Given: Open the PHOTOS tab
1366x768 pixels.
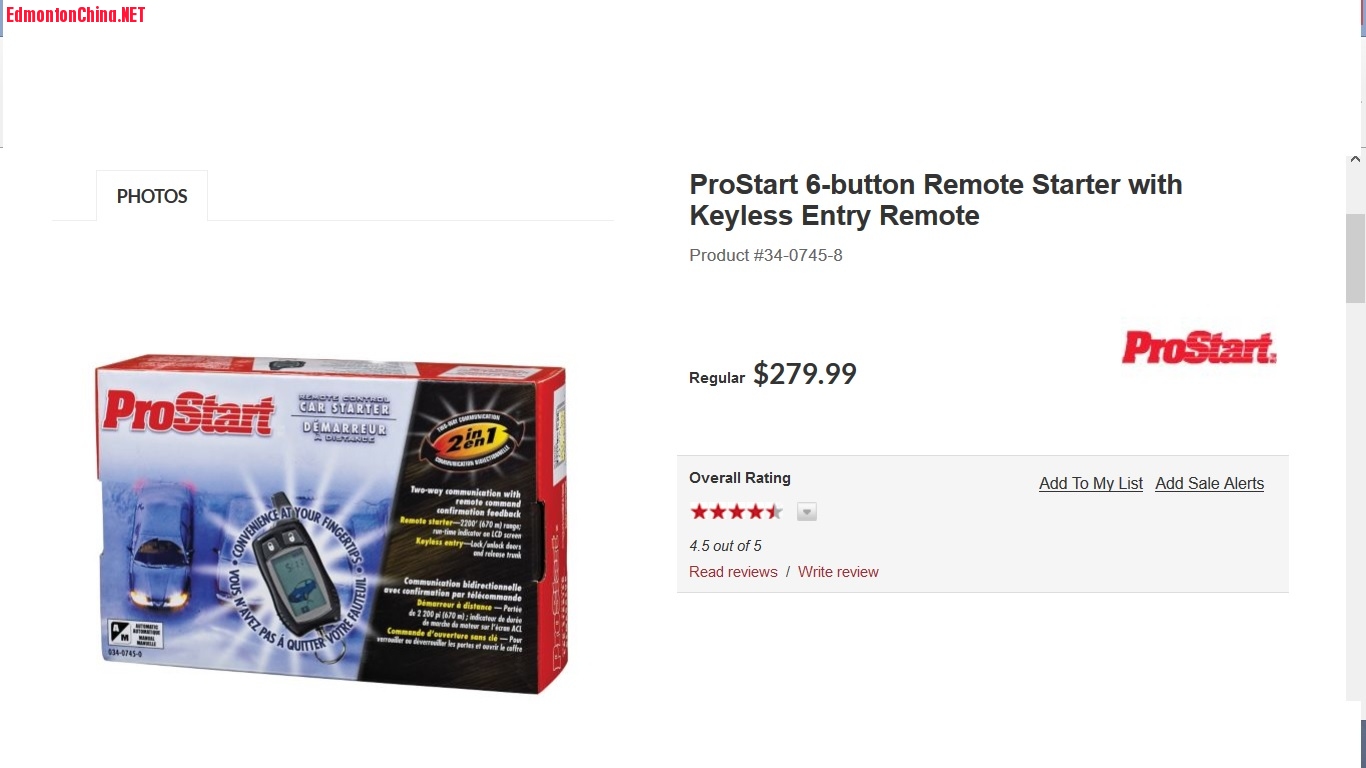Looking at the screenshot, I should point(152,196).
